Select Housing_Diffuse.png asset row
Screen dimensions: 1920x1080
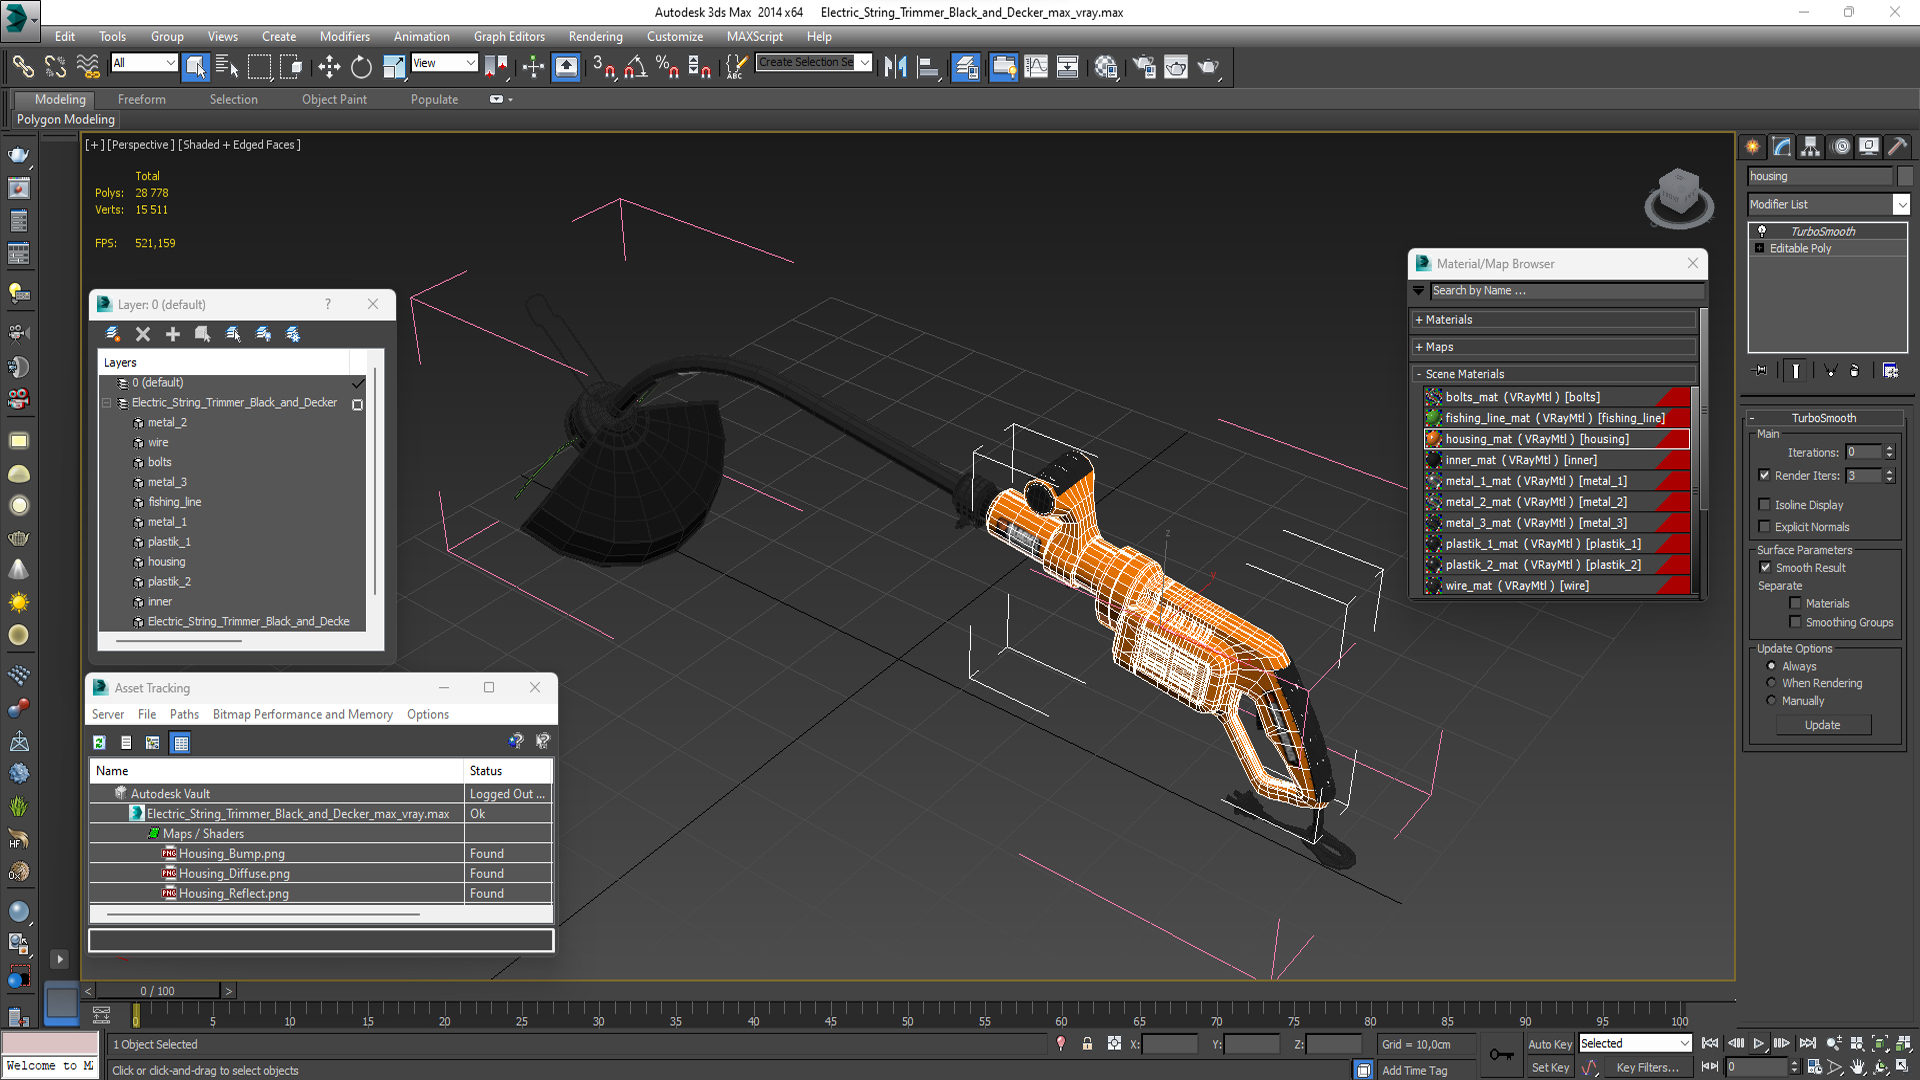[320, 874]
